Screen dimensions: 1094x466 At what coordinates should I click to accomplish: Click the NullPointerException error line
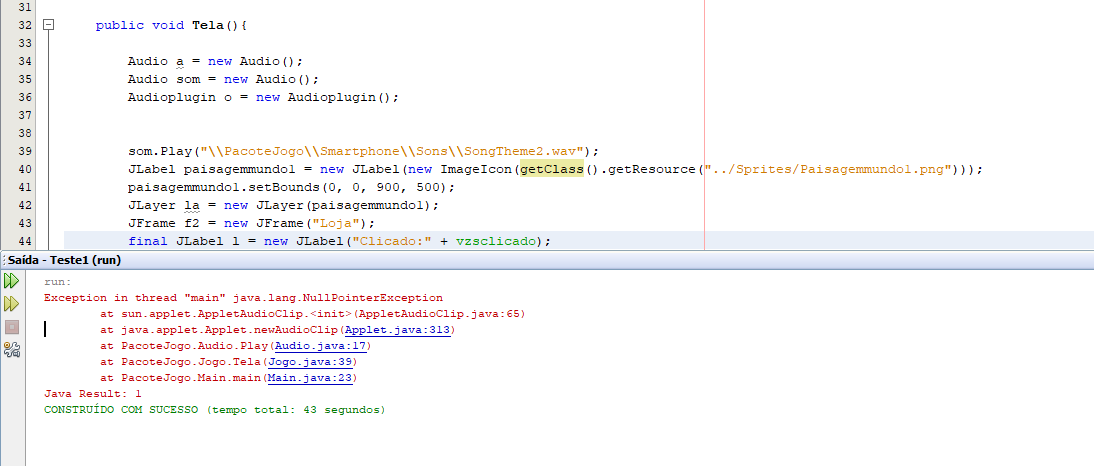click(243, 298)
